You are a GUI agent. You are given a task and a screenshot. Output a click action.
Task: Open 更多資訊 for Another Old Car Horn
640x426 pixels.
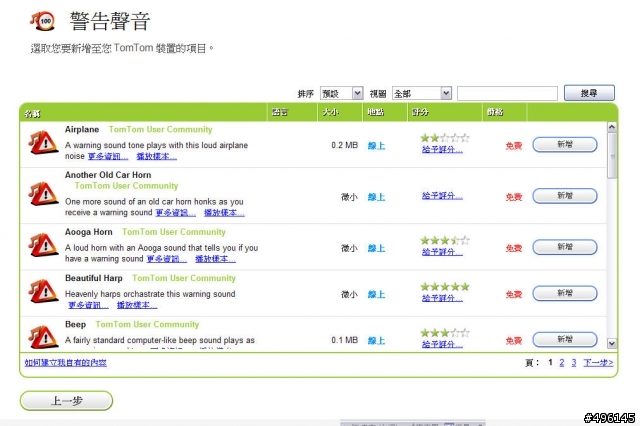[x=176, y=213]
